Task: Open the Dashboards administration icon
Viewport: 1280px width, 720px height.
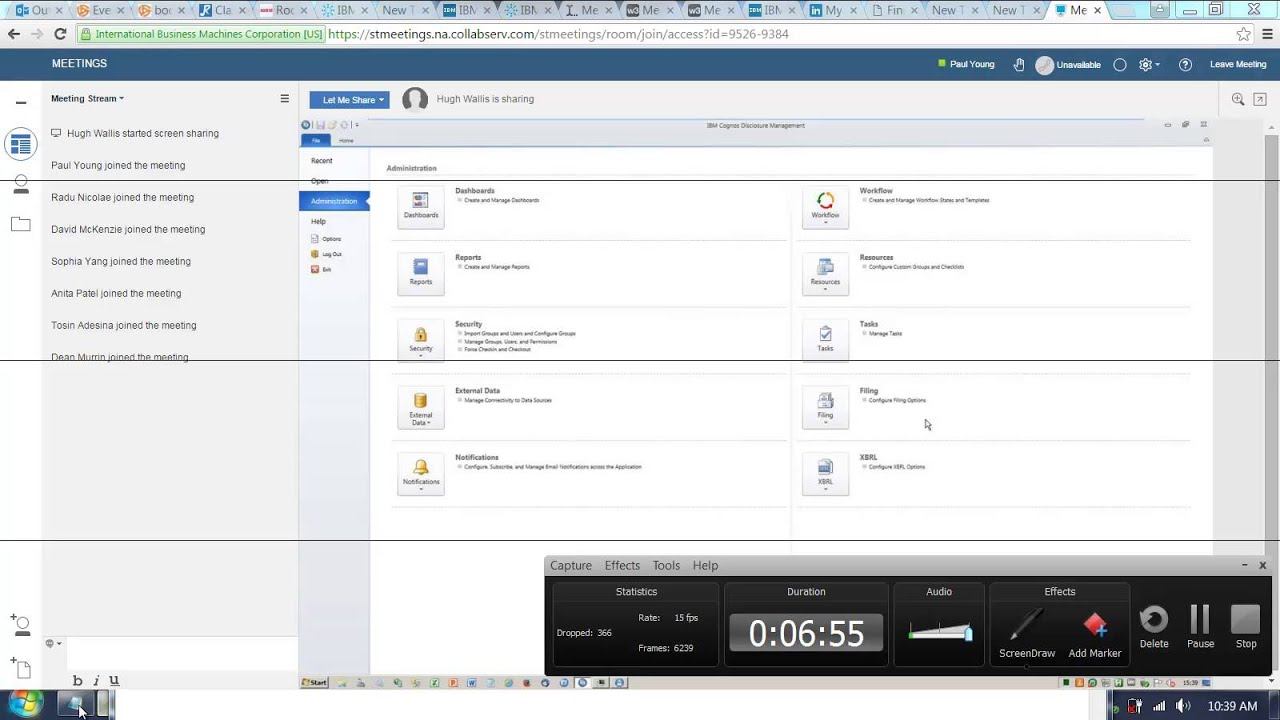Action: point(421,206)
